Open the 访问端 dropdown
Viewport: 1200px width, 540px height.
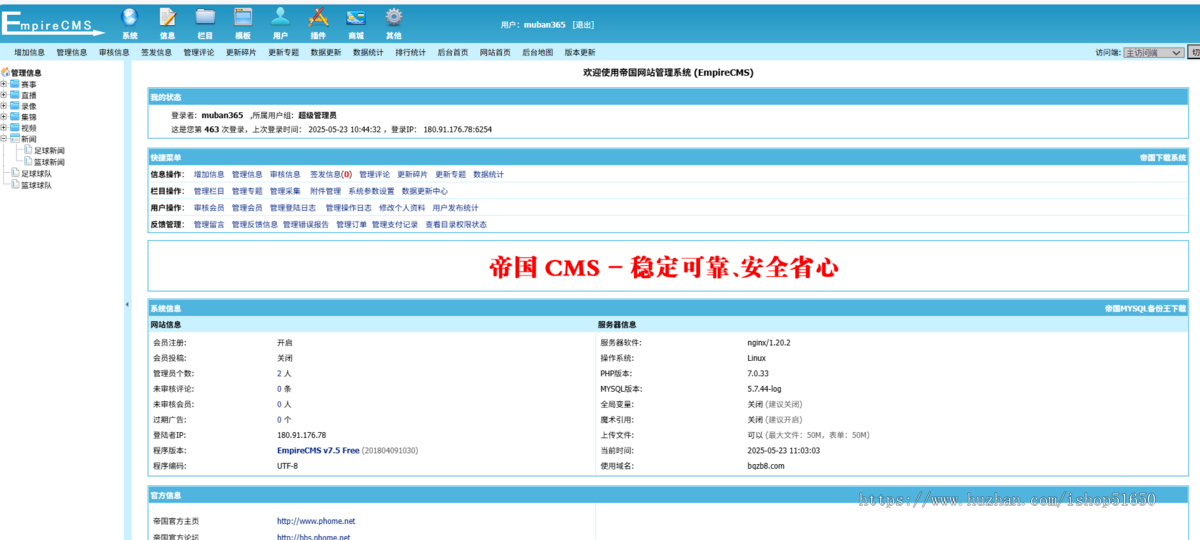click(x=1153, y=52)
